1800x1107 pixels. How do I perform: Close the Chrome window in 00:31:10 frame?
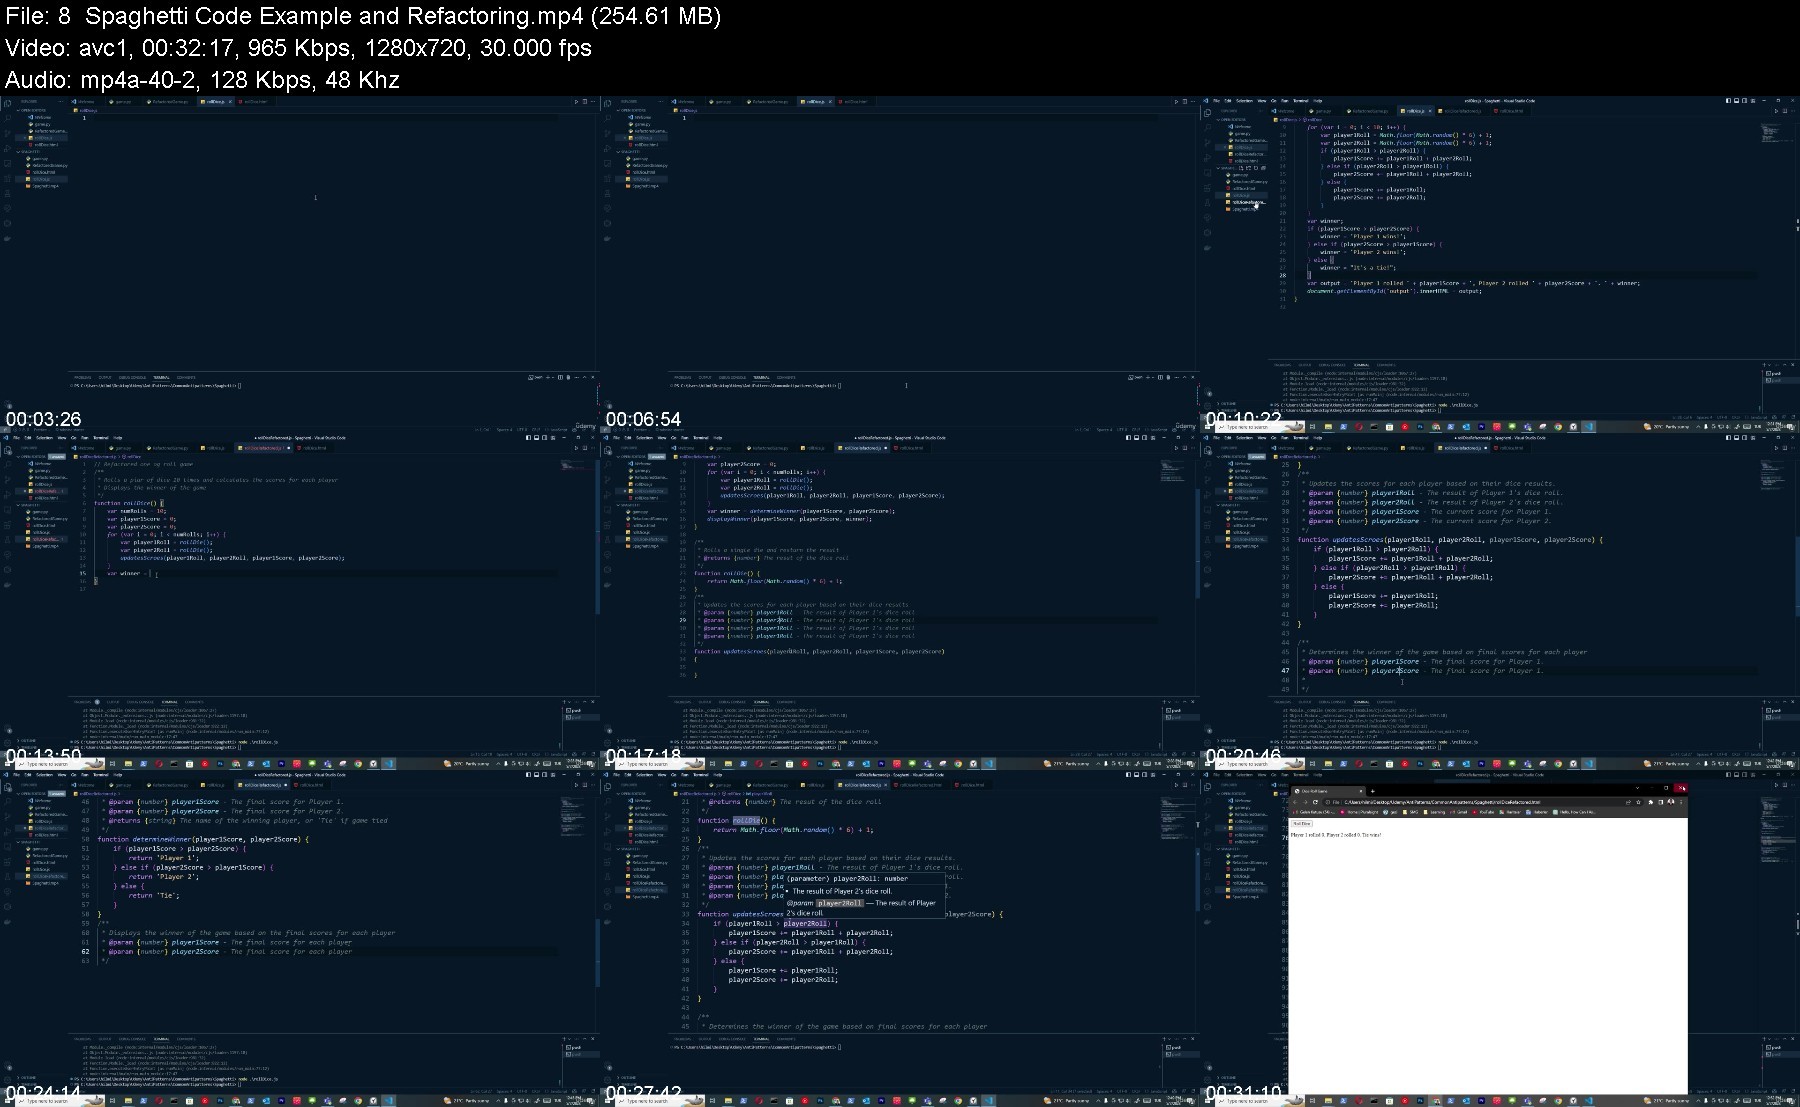tap(1681, 788)
